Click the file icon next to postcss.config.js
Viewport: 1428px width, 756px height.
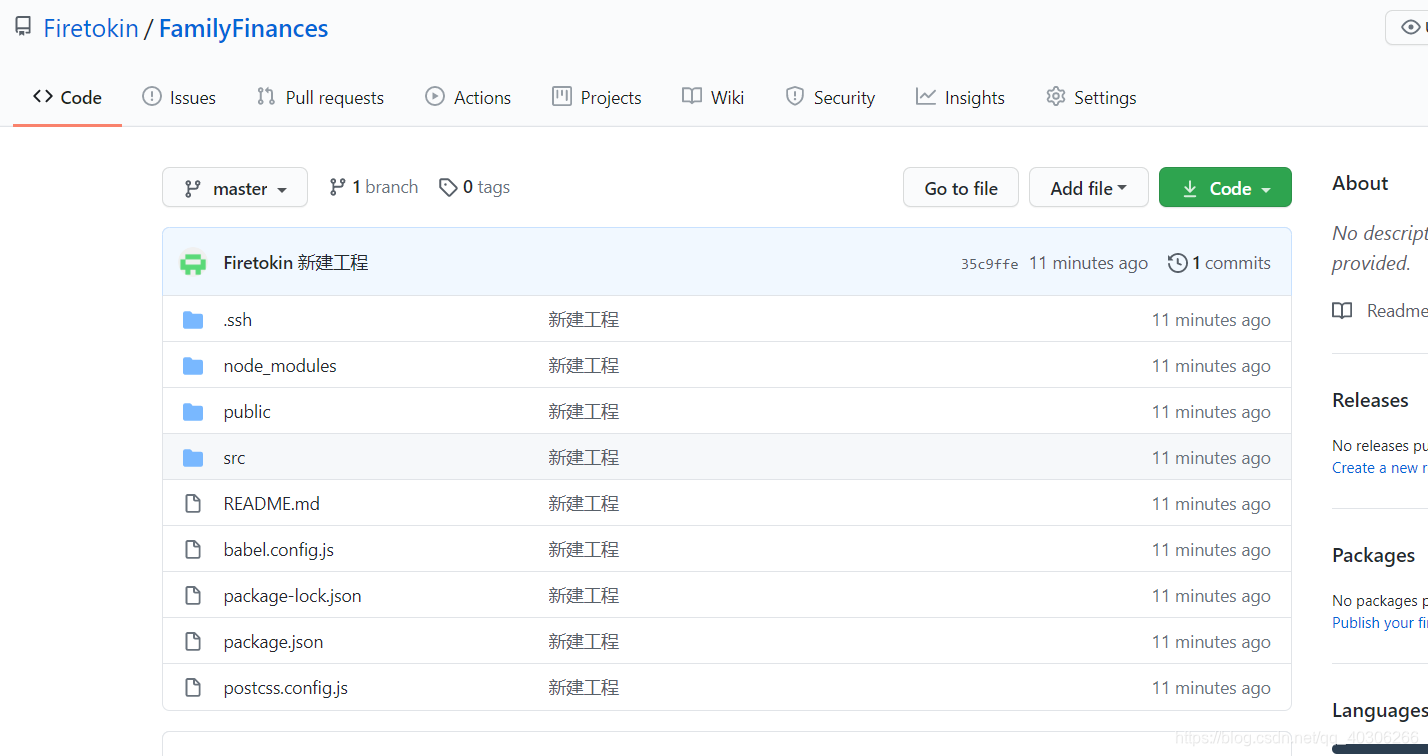(x=193, y=688)
